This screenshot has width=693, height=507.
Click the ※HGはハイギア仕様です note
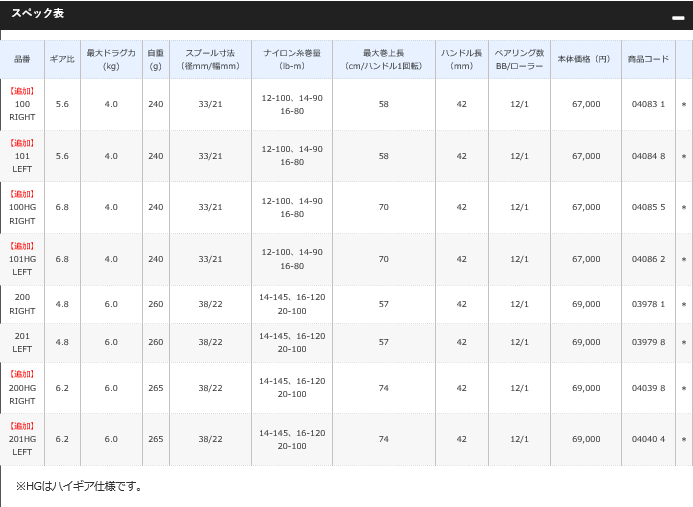pyautogui.click(x=79, y=486)
